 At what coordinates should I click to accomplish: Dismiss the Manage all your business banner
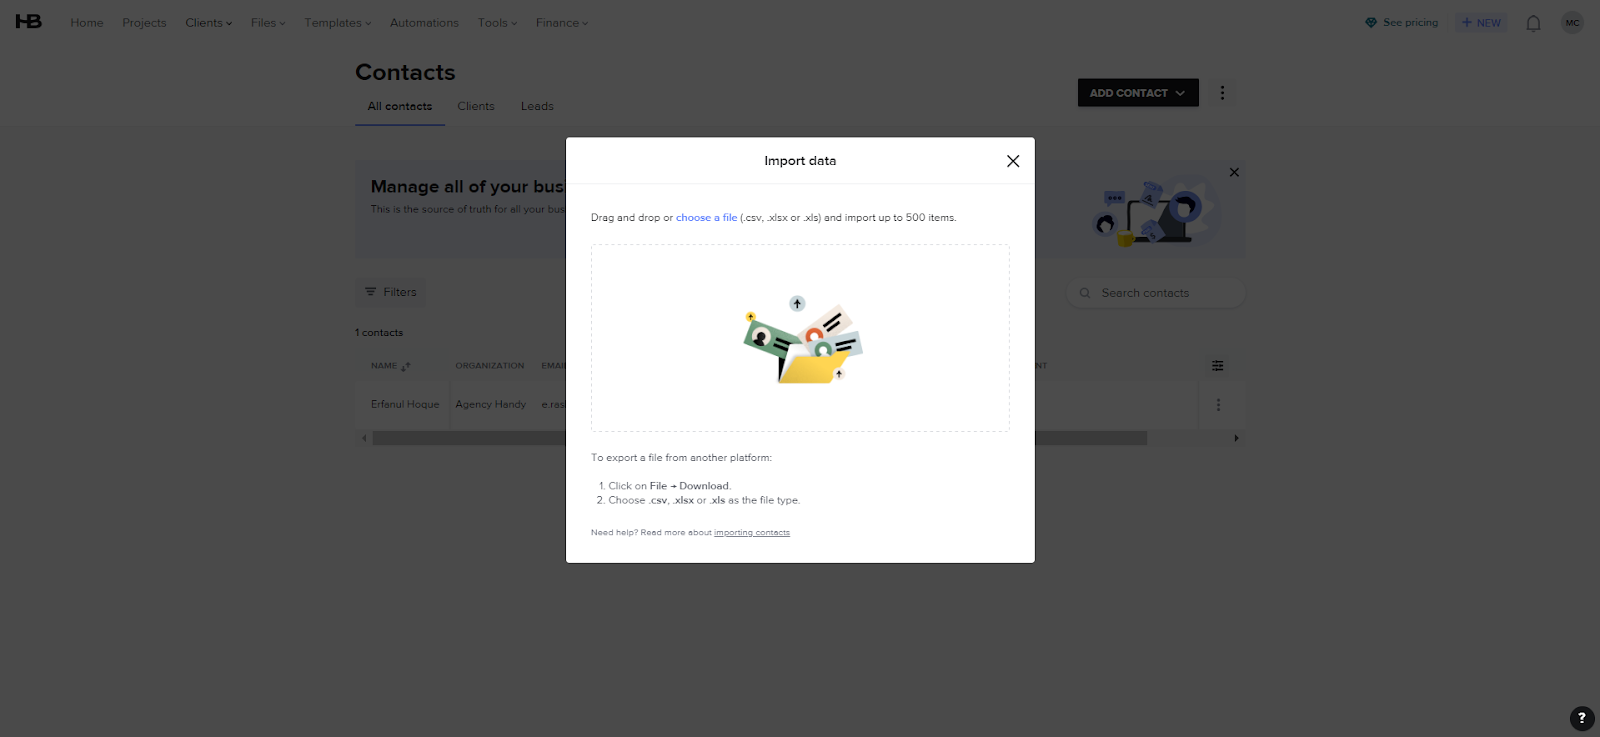1234,172
